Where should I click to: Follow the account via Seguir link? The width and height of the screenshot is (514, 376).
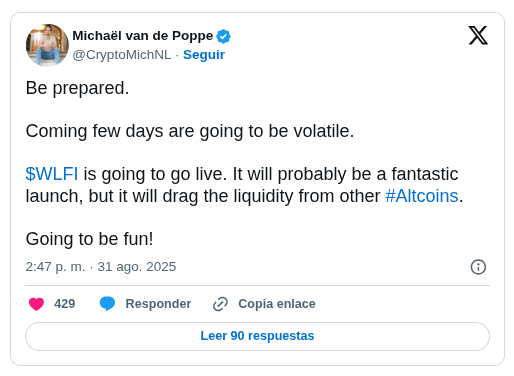tap(204, 55)
